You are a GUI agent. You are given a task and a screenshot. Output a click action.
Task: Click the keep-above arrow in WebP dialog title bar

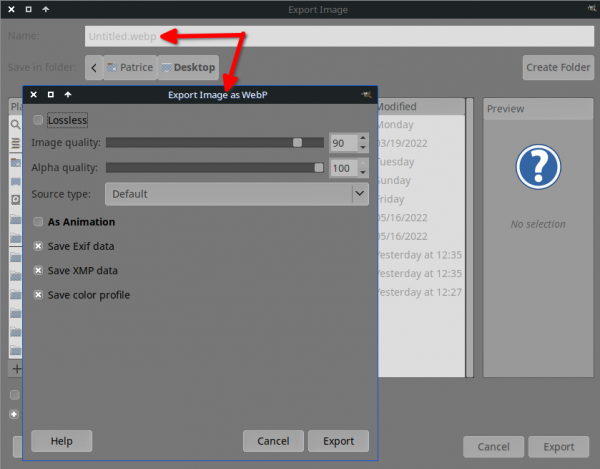tap(68, 94)
